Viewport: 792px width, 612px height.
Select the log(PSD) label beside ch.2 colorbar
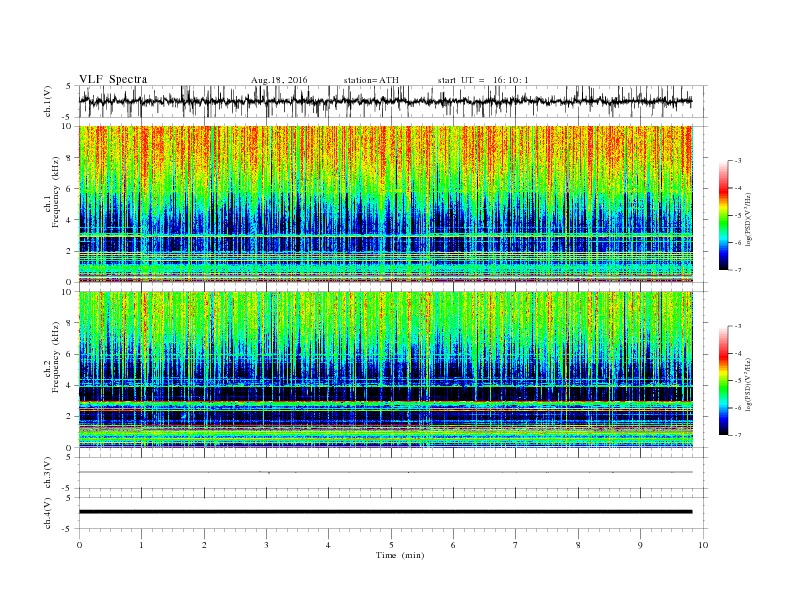[x=749, y=385]
